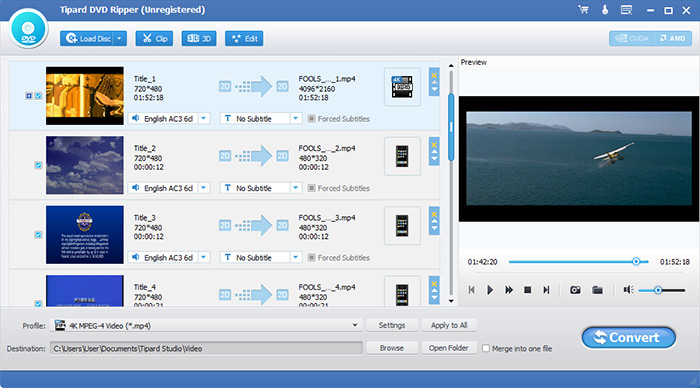Expand the Profile format dropdown

click(355, 325)
